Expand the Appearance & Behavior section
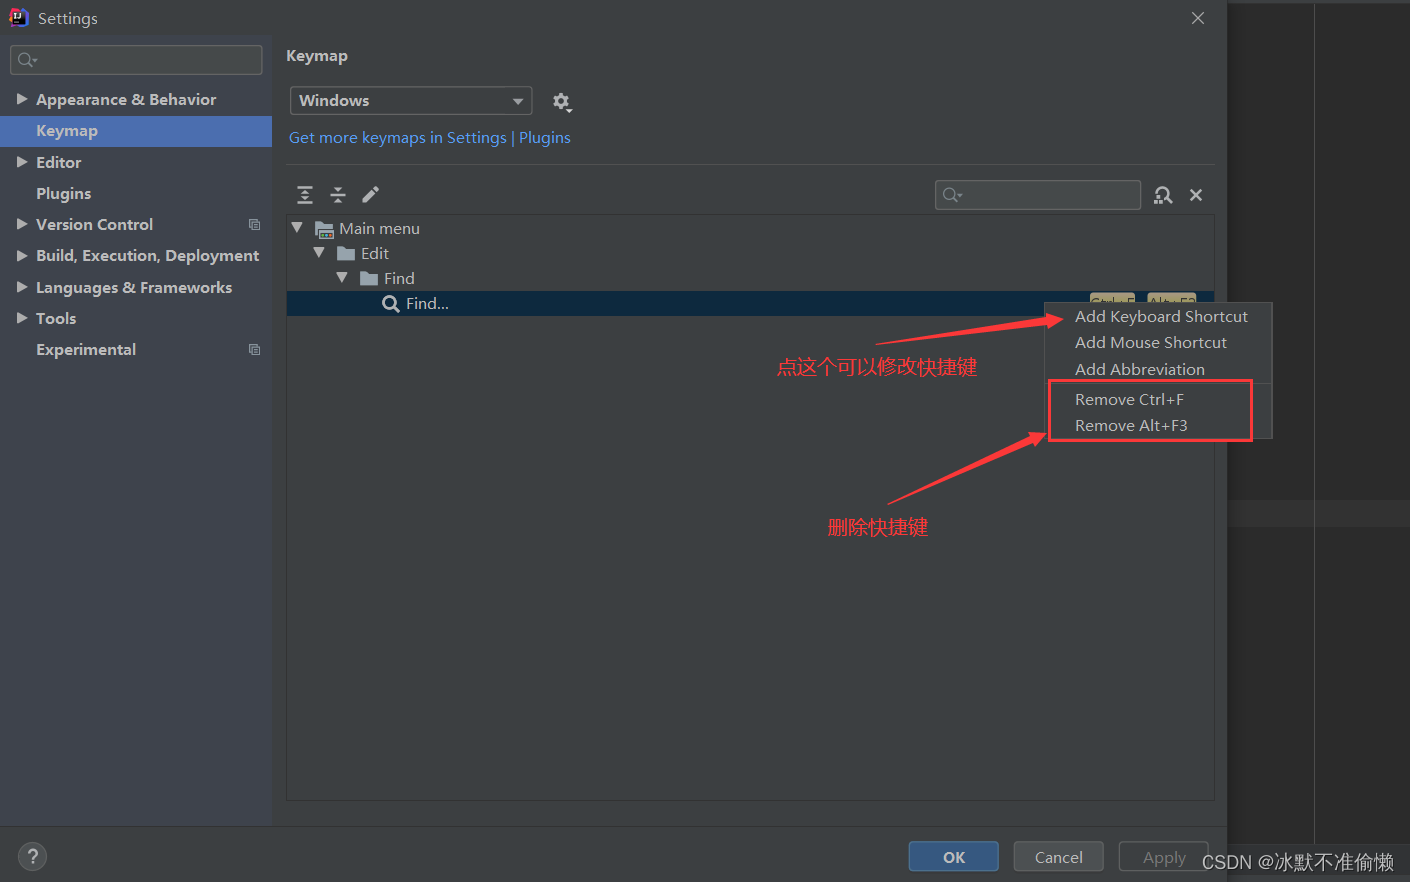Viewport: 1410px width, 882px height. coord(22,99)
